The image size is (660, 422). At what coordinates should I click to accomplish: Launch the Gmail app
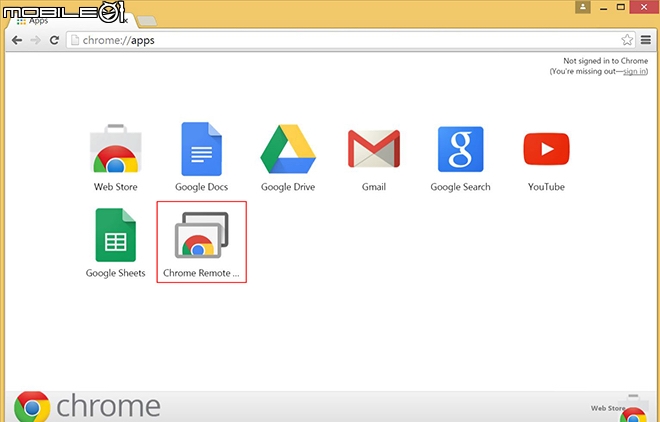[x=374, y=149]
